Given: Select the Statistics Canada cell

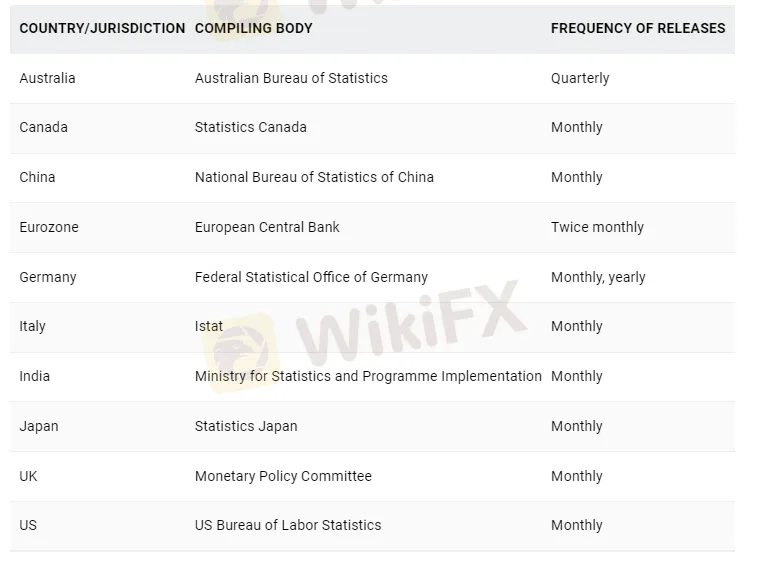Looking at the screenshot, I should click(250, 127).
